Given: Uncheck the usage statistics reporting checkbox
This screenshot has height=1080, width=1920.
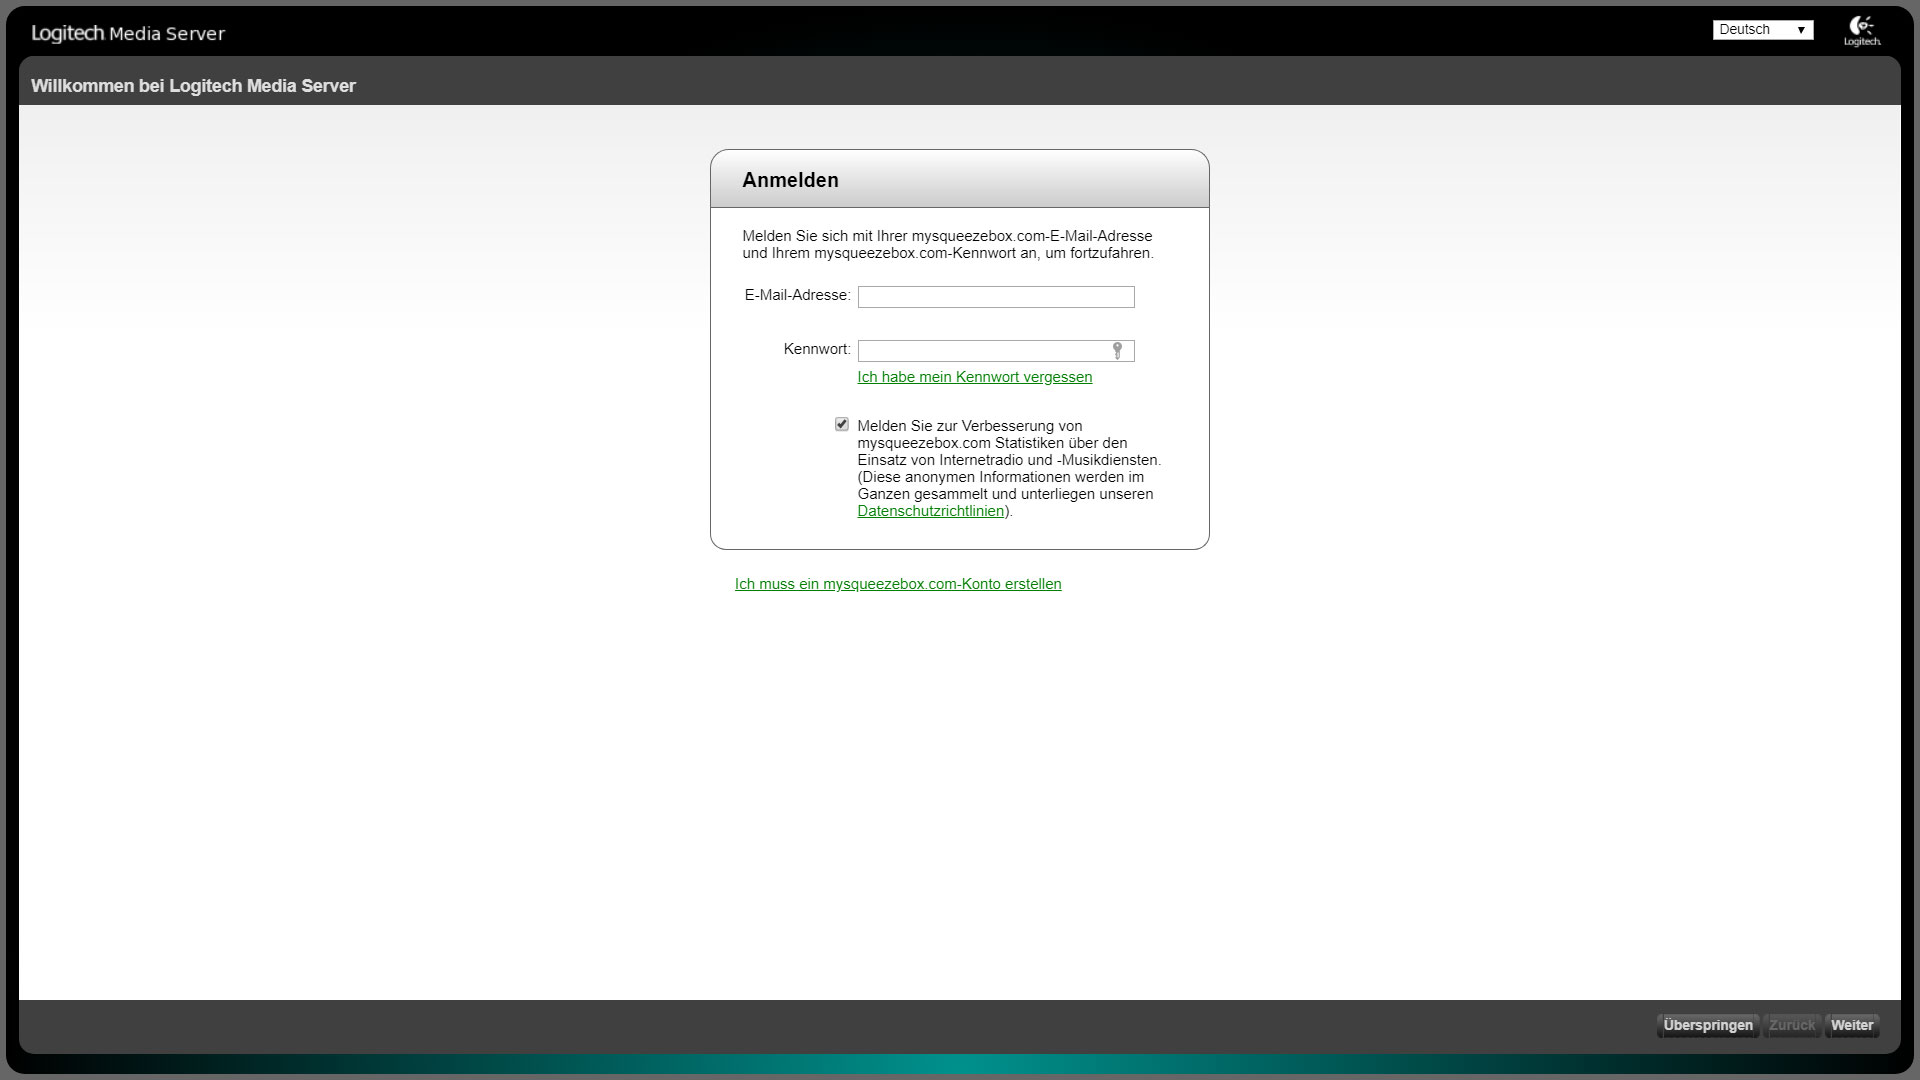Looking at the screenshot, I should tap(842, 424).
